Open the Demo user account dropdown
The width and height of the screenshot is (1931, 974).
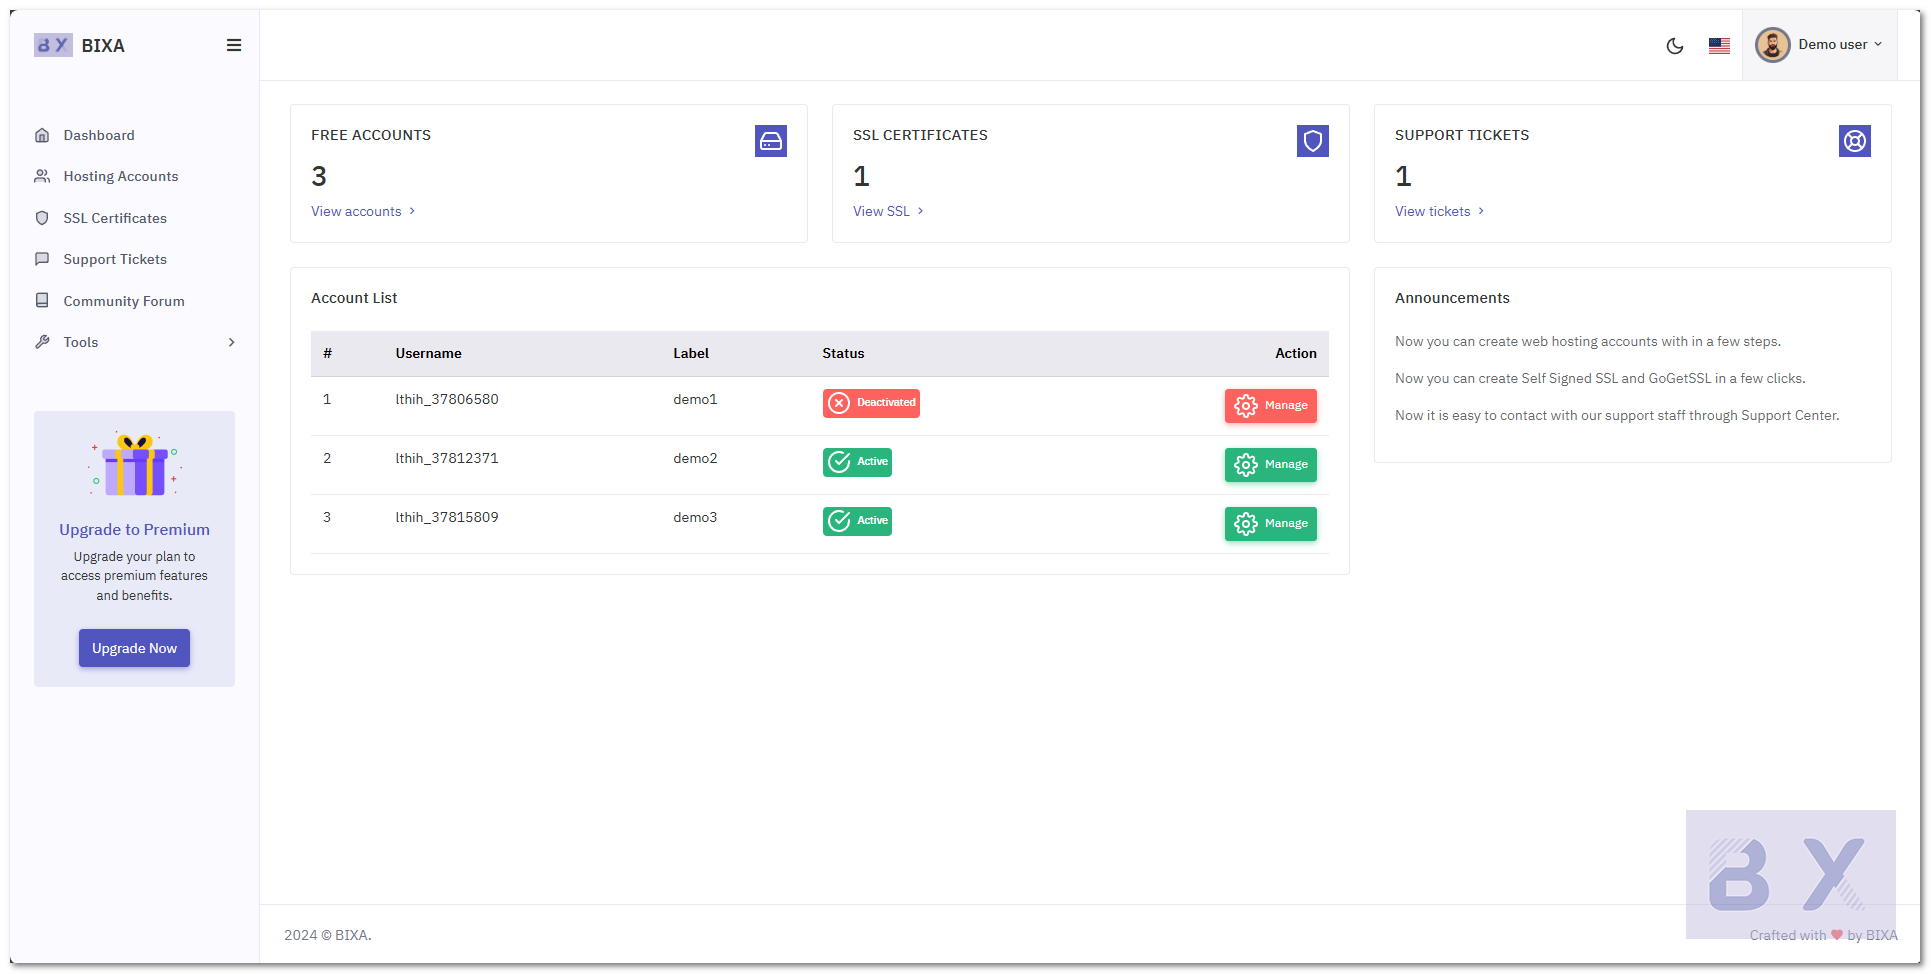1819,45
